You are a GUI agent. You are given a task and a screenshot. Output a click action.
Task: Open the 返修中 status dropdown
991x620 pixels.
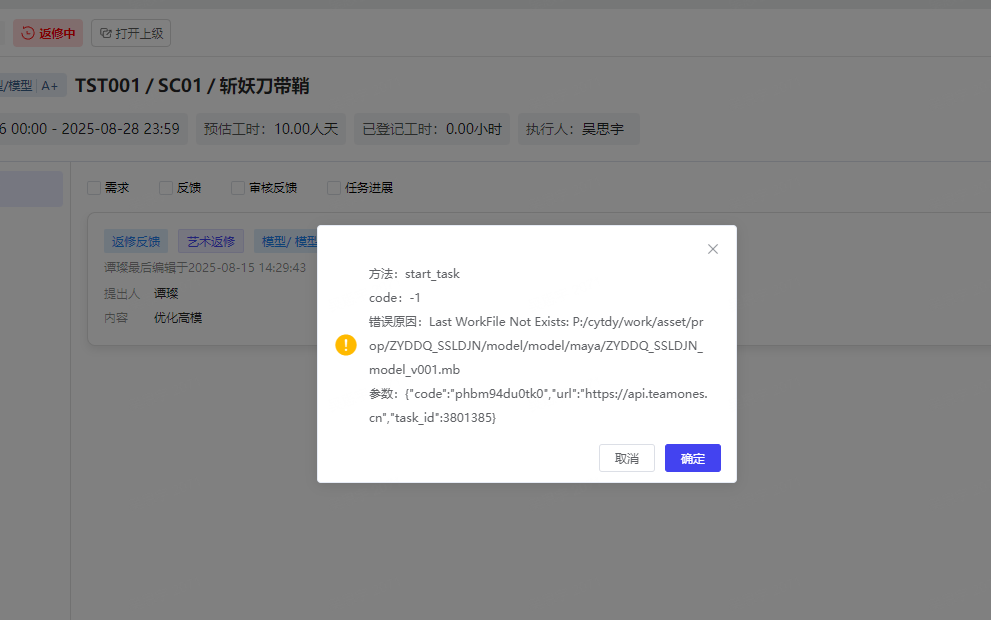[x=48, y=33]
